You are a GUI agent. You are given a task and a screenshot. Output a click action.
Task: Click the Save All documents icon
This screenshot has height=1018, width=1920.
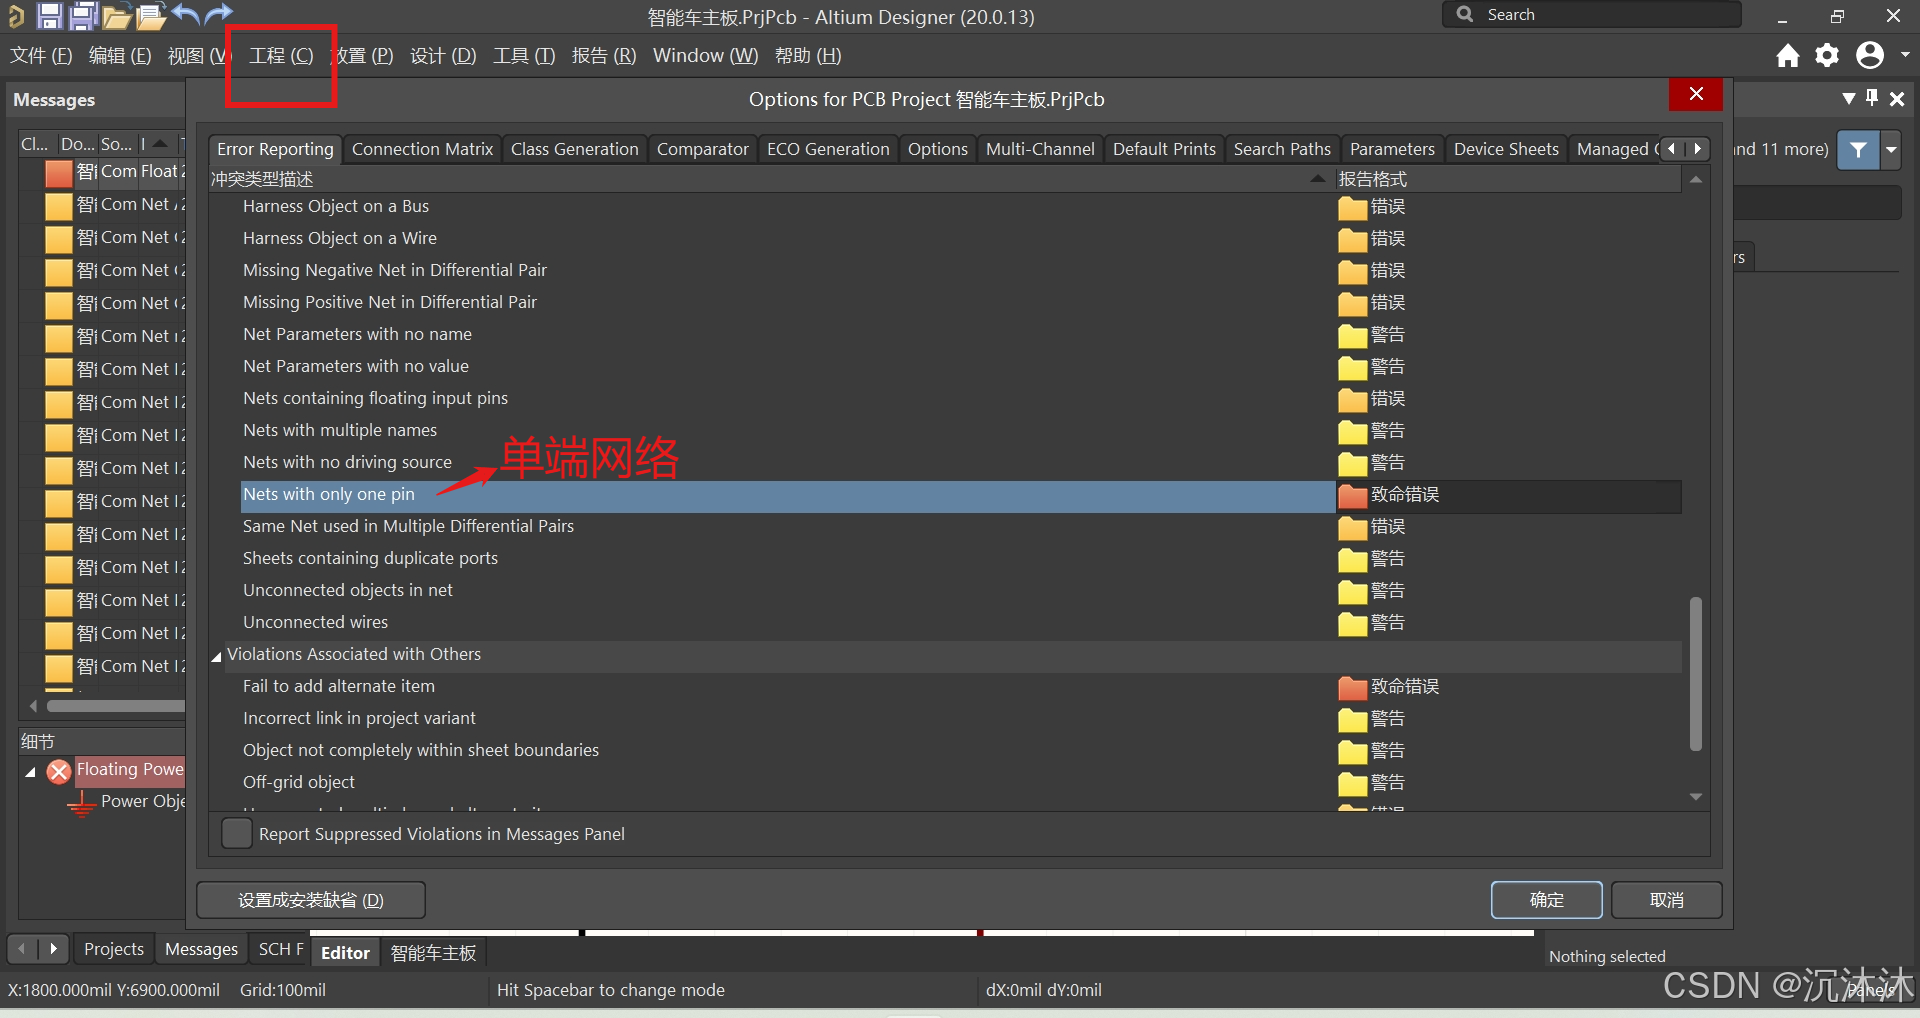pyautogui.click(x=83, y=15)
